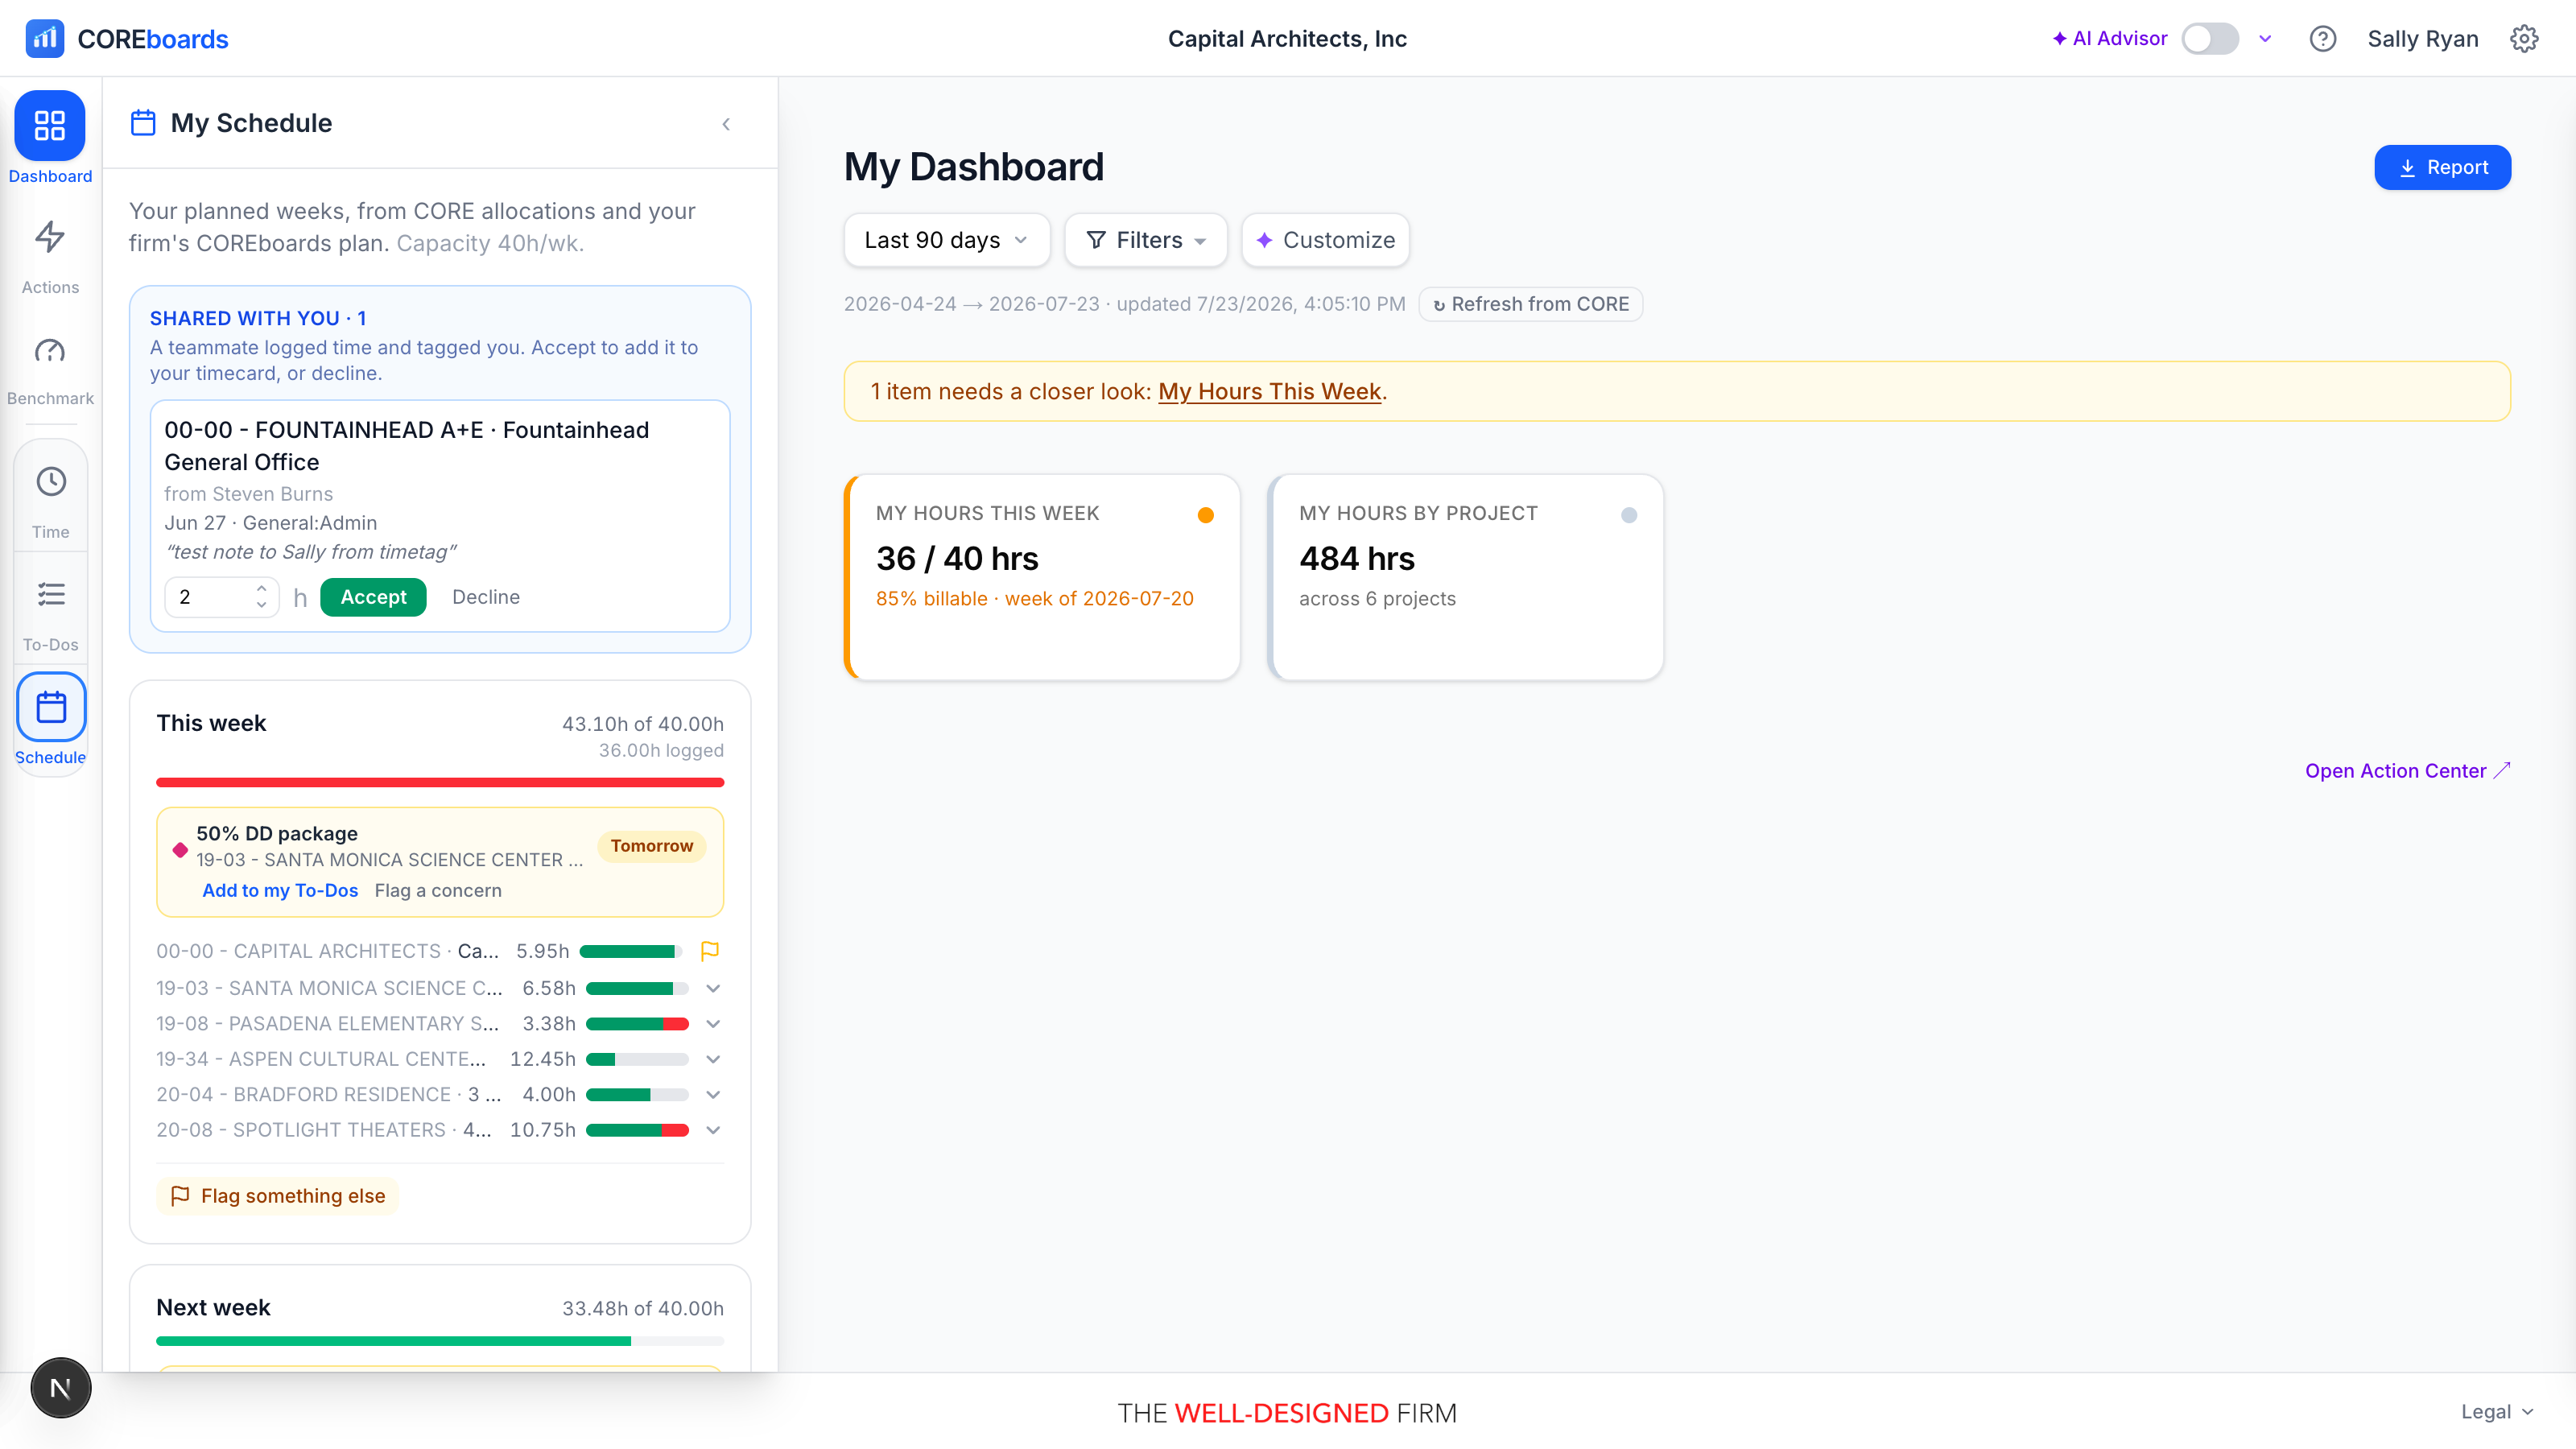Open the help question mark icon

[x=2322, y=39]
